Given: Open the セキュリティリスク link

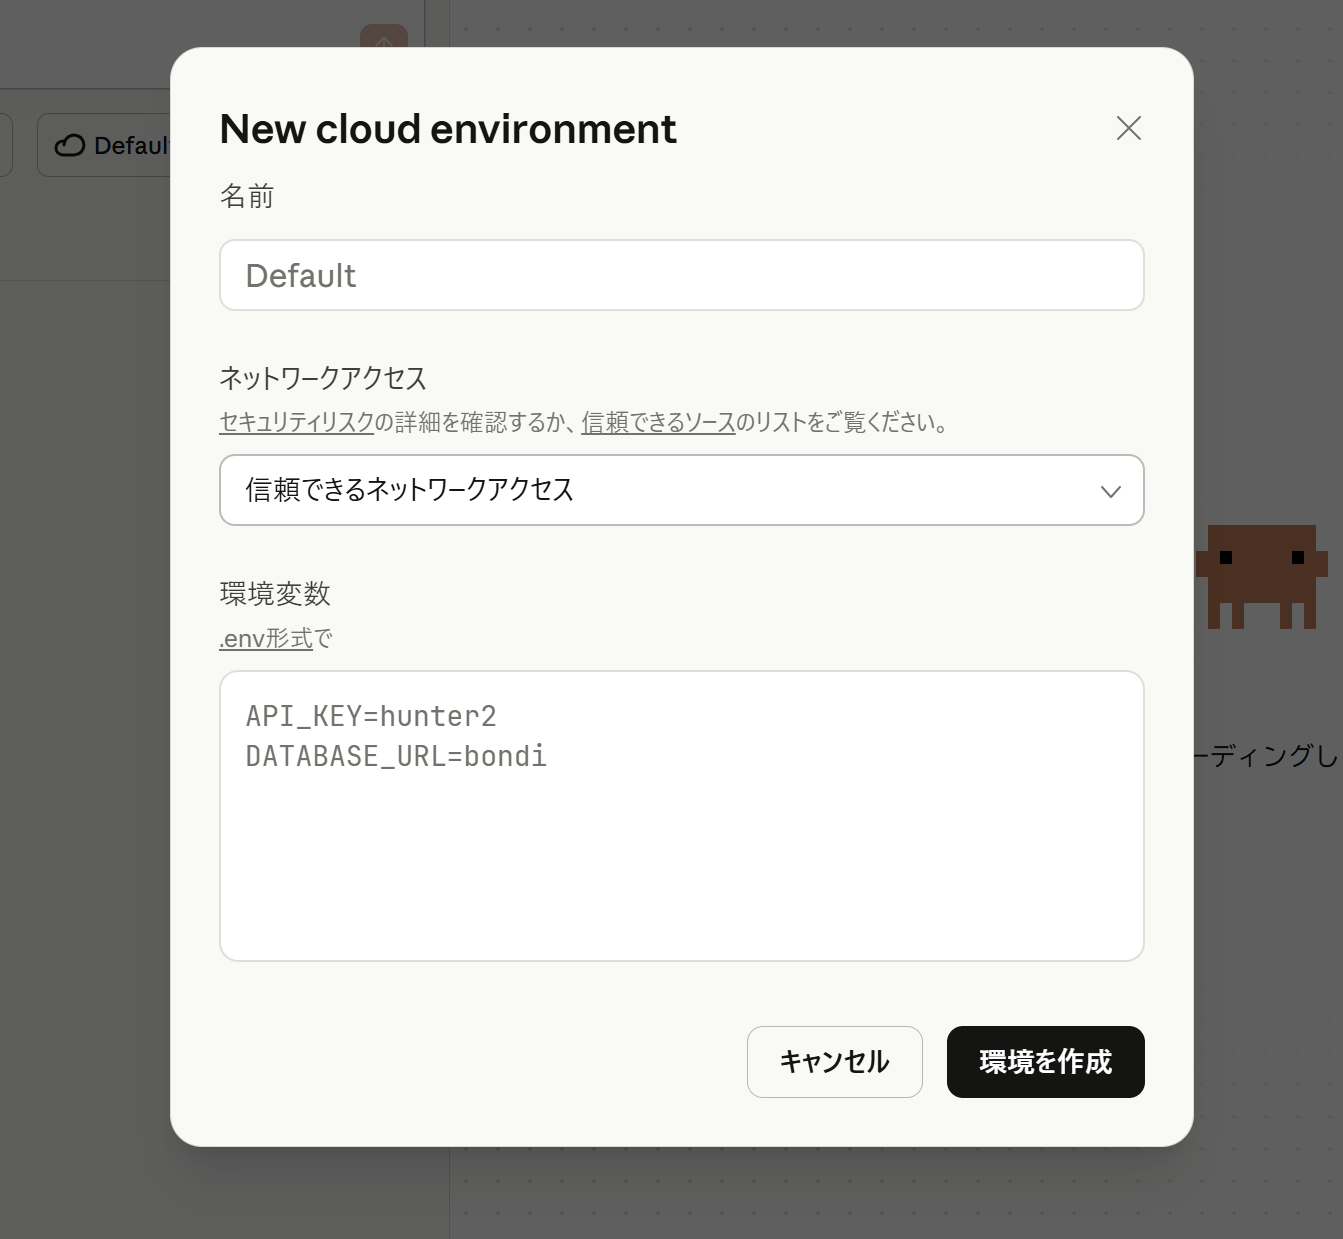Looking at the screenshot, I should (296, 423).
